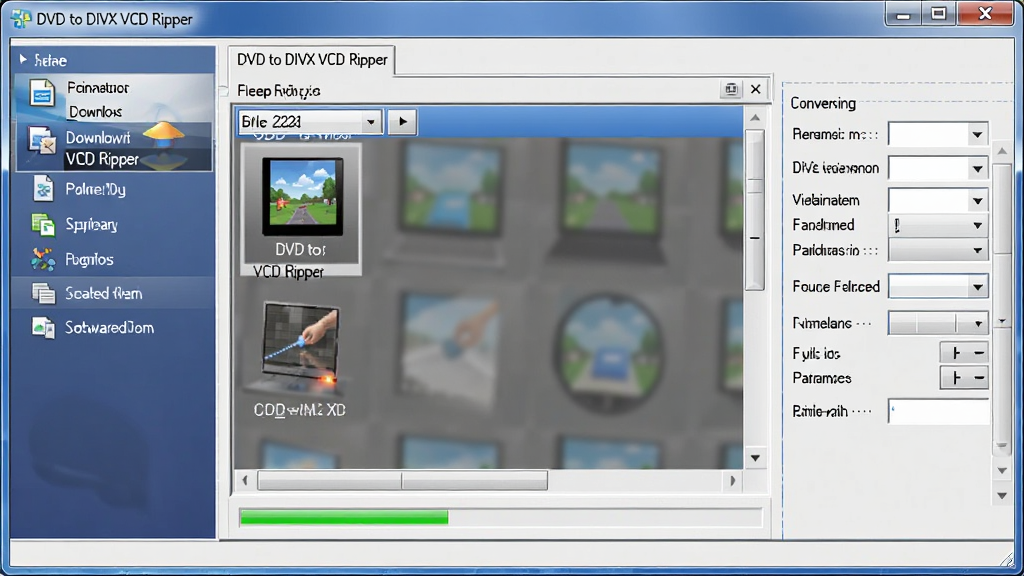Viewport: 1024px width, 576px height.
Task: Click the Rinle-raih input field
Action: point(938,411)
